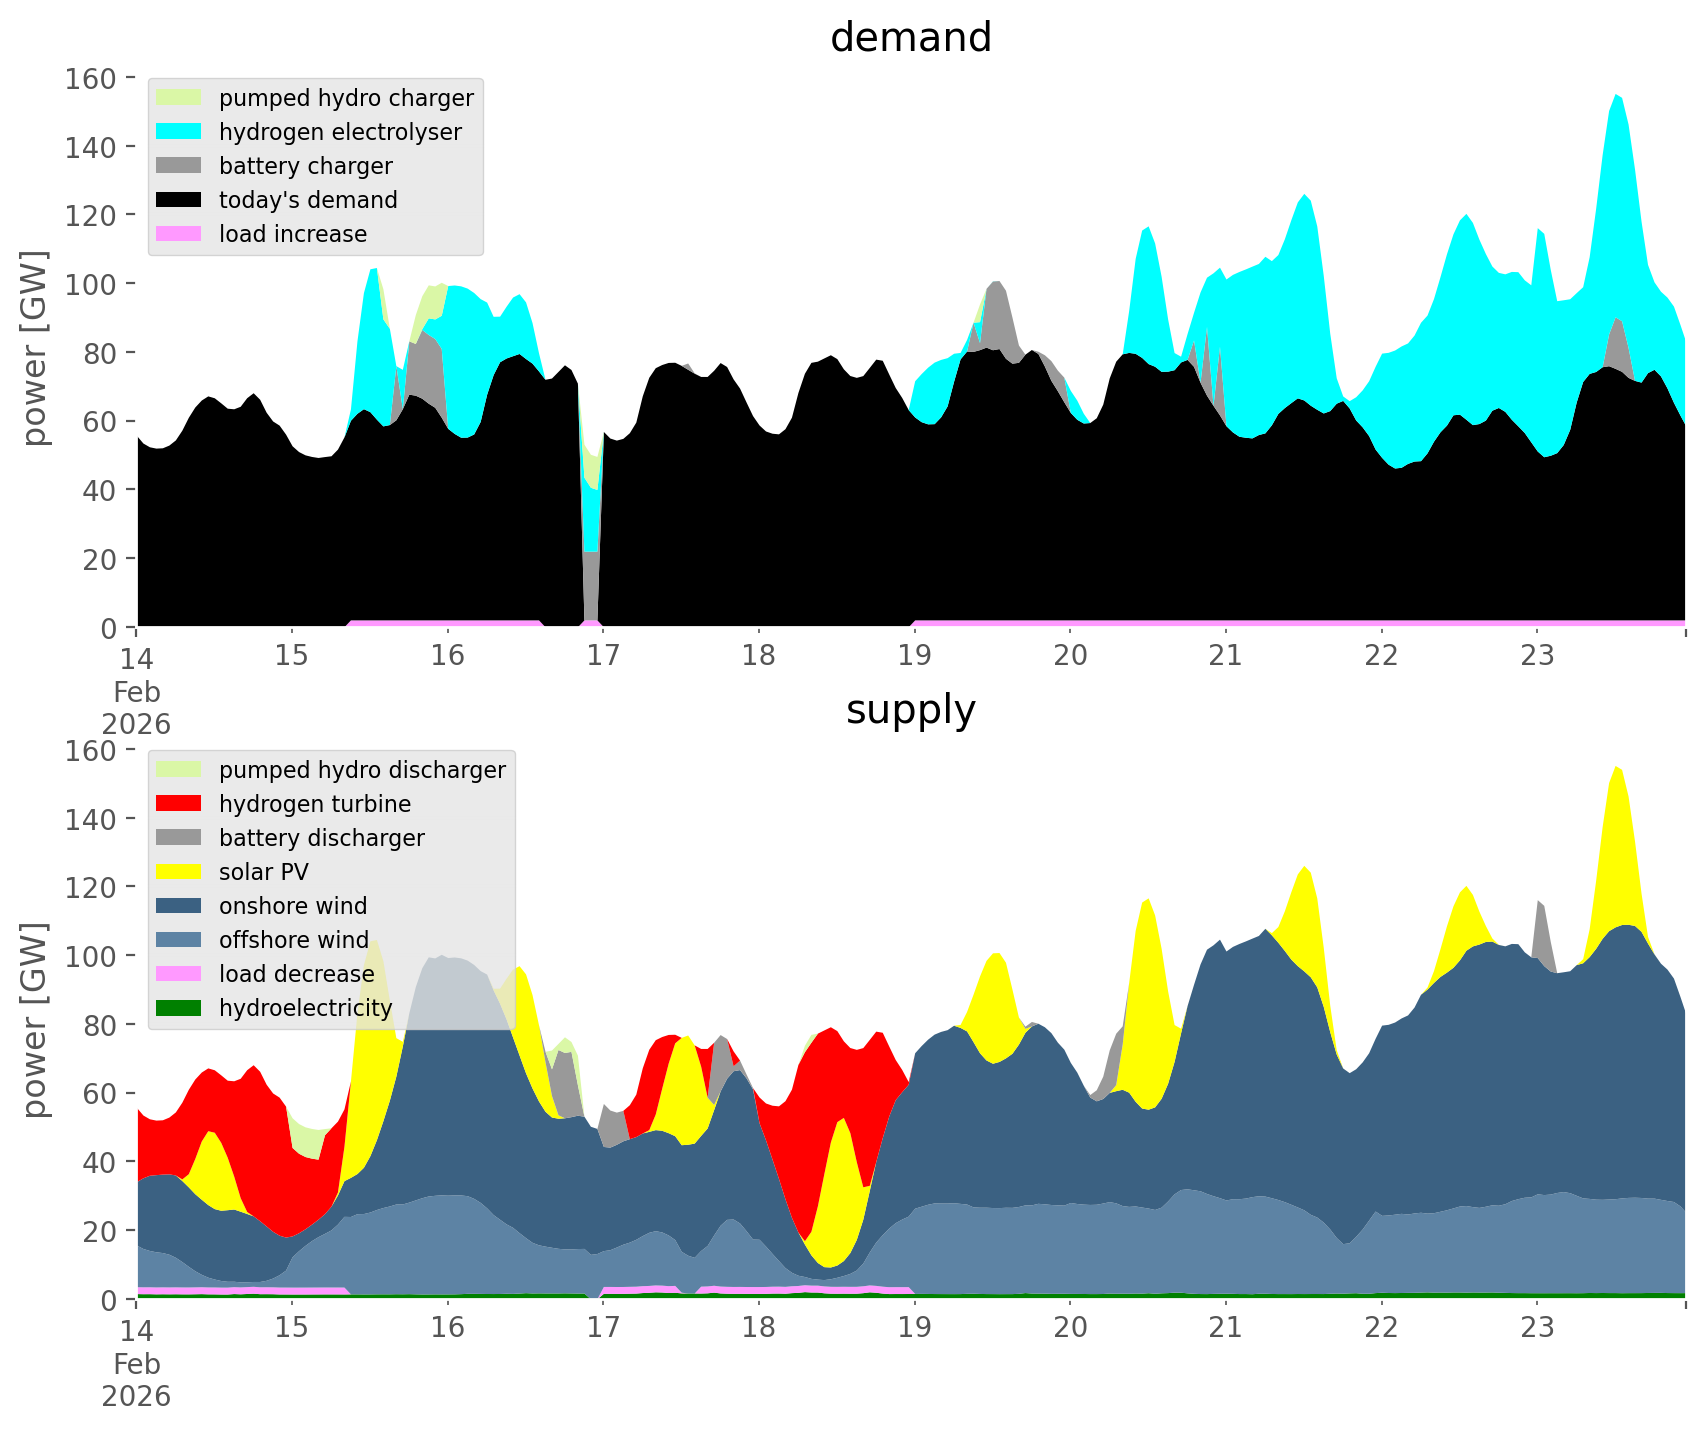This screenshot has width=1706, height=1431.
Task: Click the "demand" chart title
Action: click(910, 38)
